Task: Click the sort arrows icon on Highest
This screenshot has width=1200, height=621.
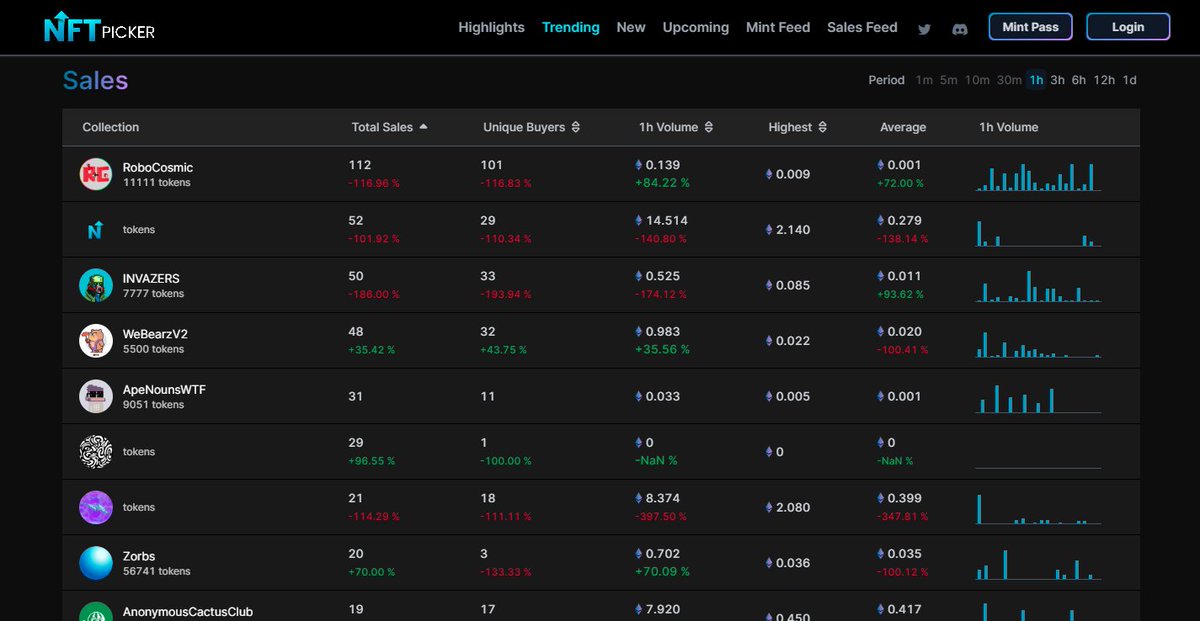Action: click(823, 127)
